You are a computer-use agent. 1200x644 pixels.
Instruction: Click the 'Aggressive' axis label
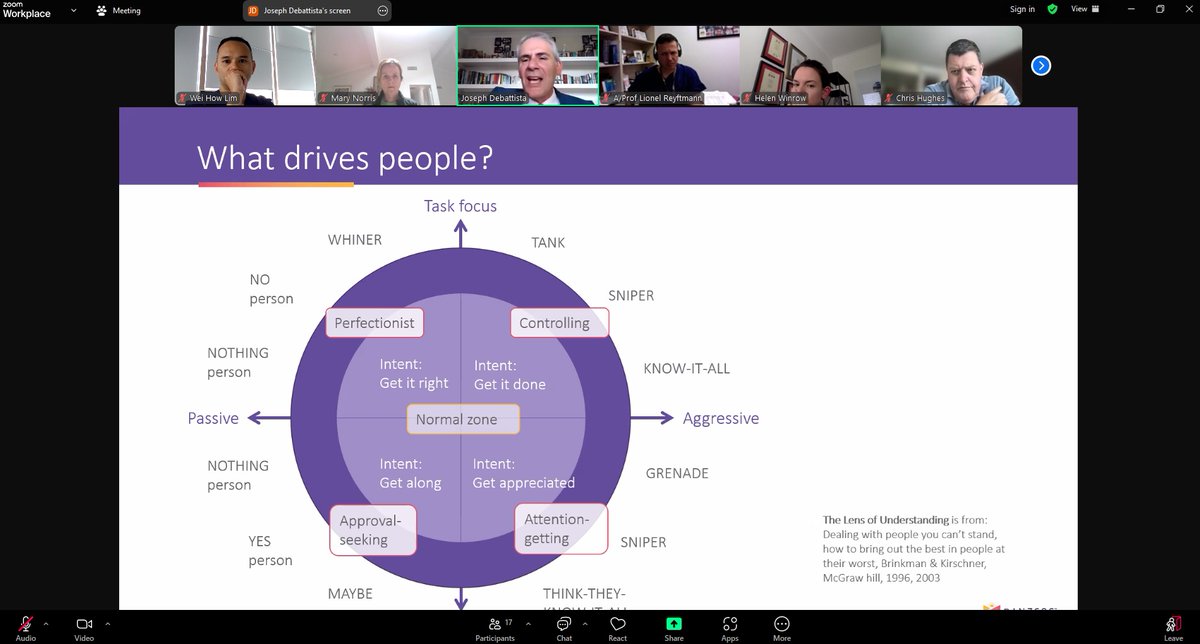point(721,418)
